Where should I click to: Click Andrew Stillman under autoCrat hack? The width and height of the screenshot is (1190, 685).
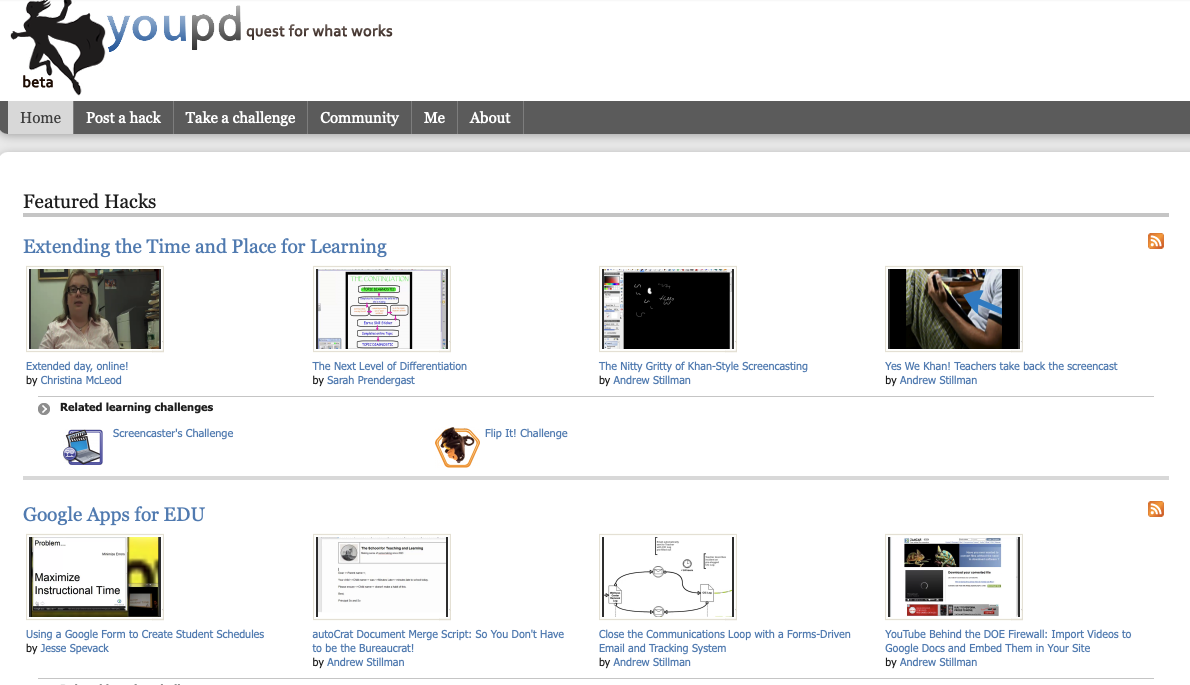(x=366, y=662)
